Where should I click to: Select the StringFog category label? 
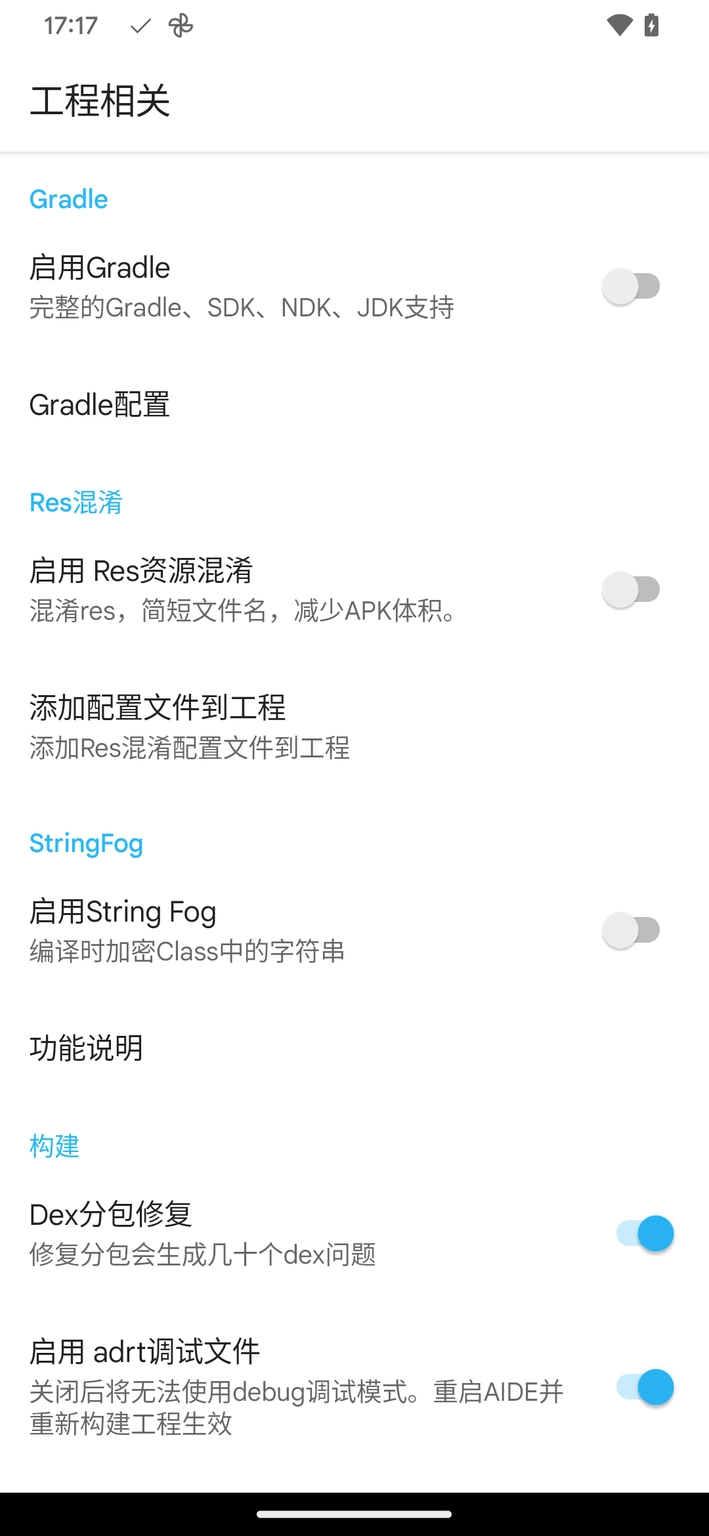[x=86, y=843]
